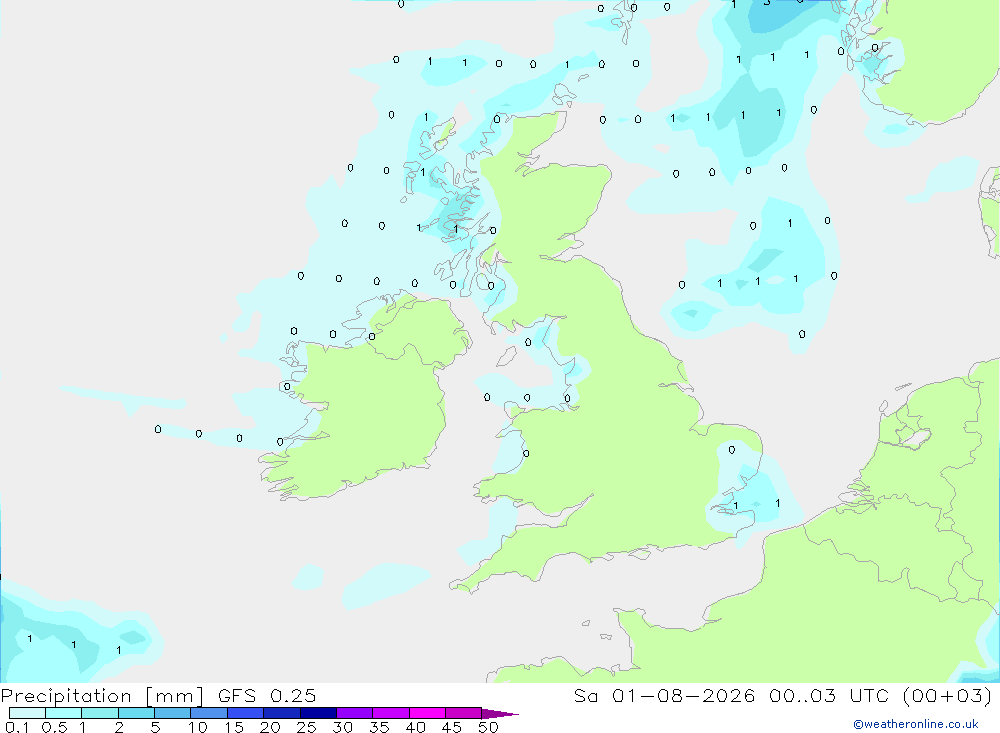Click the '20' legend scale label
This screenshot has height=733, width=1000.
click(x=270, y=727)
